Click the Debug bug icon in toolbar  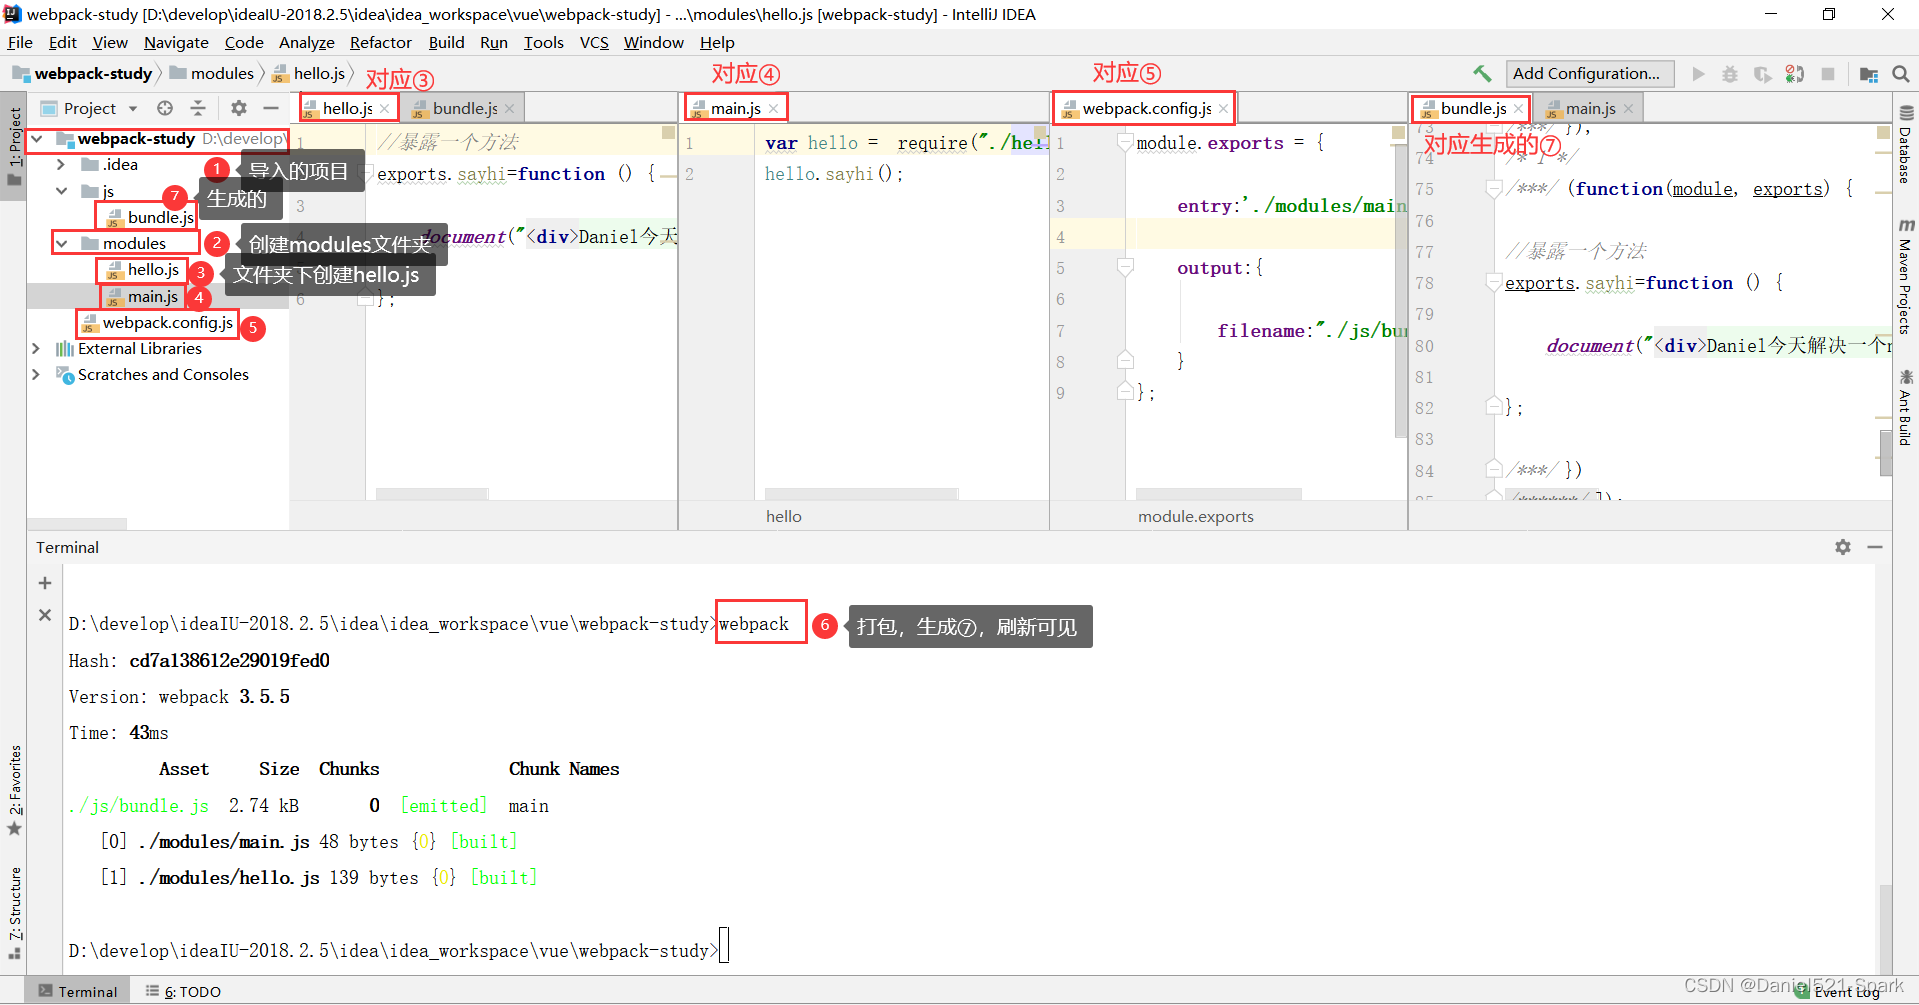tap(1730, 74)
